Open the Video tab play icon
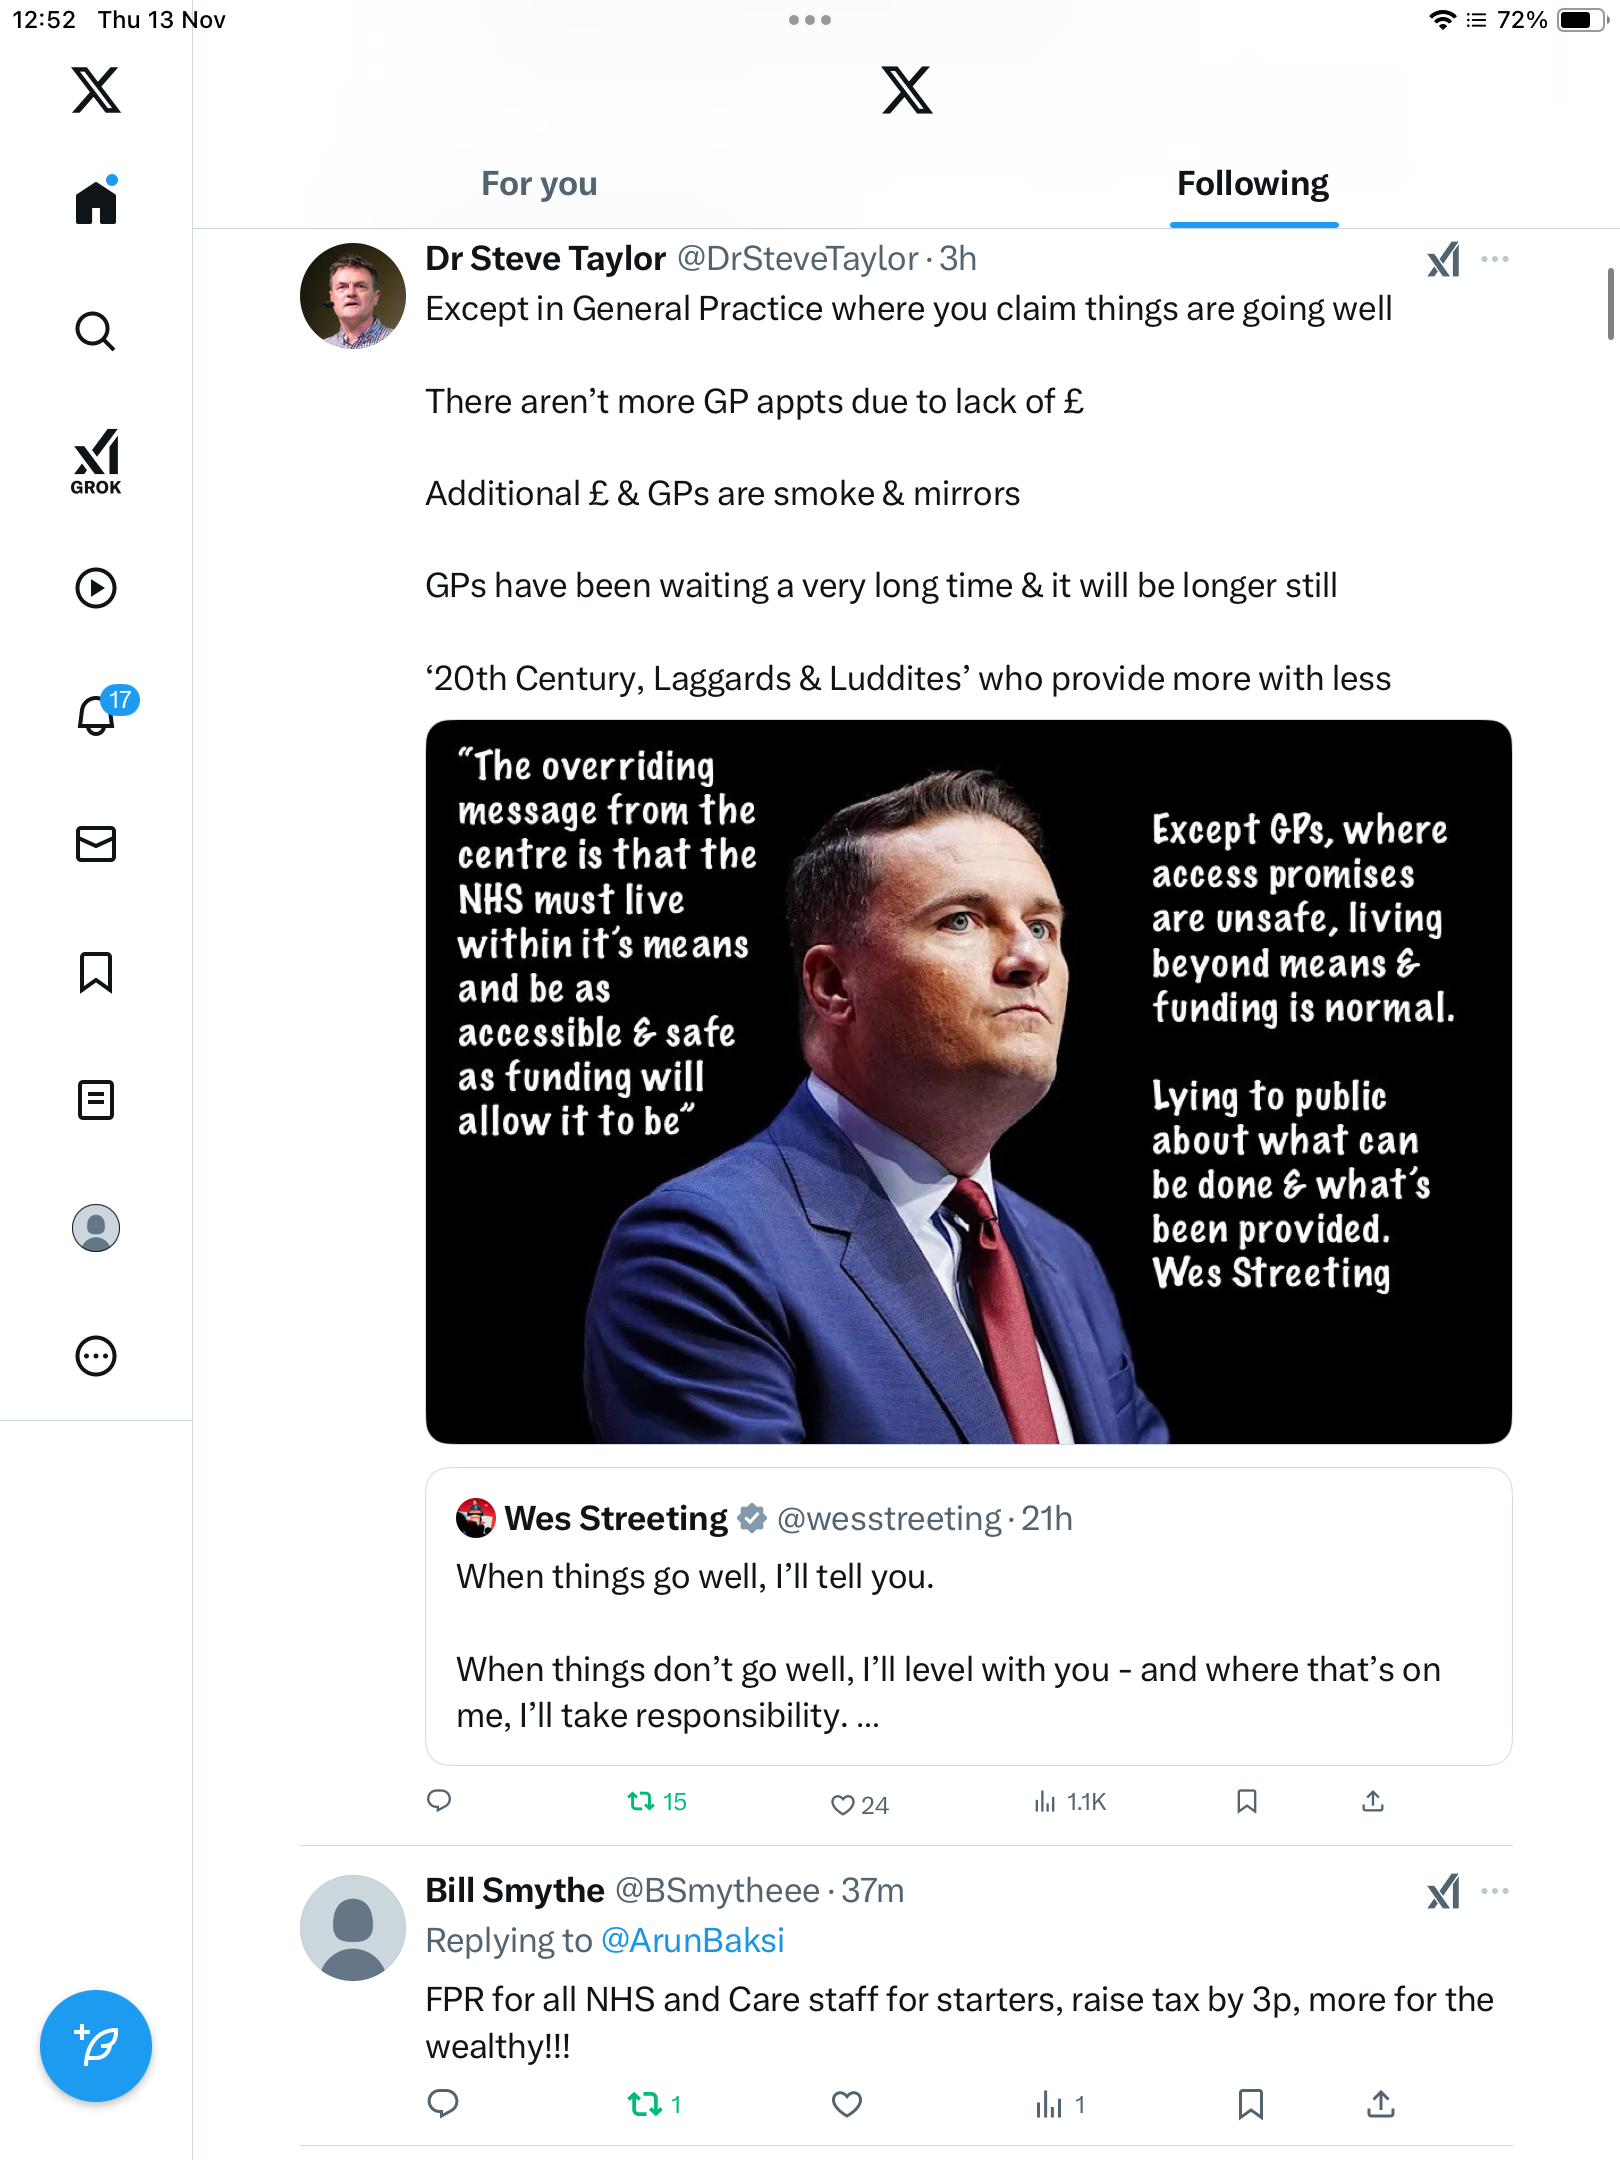This screenshot has height=2160, width=1620. click(x=96, y=588)
